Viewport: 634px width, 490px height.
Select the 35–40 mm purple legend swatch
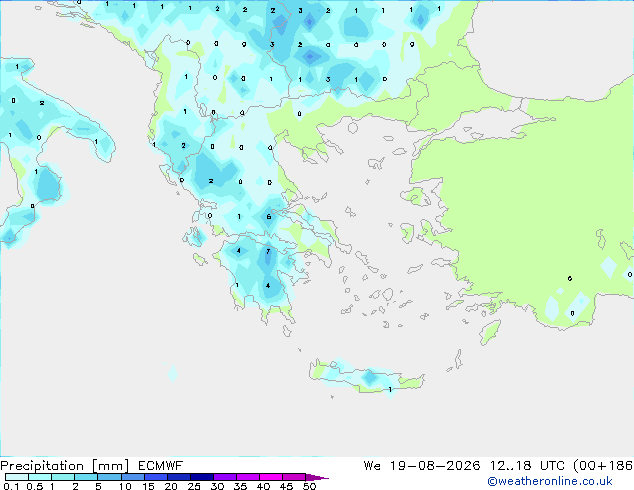point(248,477)
